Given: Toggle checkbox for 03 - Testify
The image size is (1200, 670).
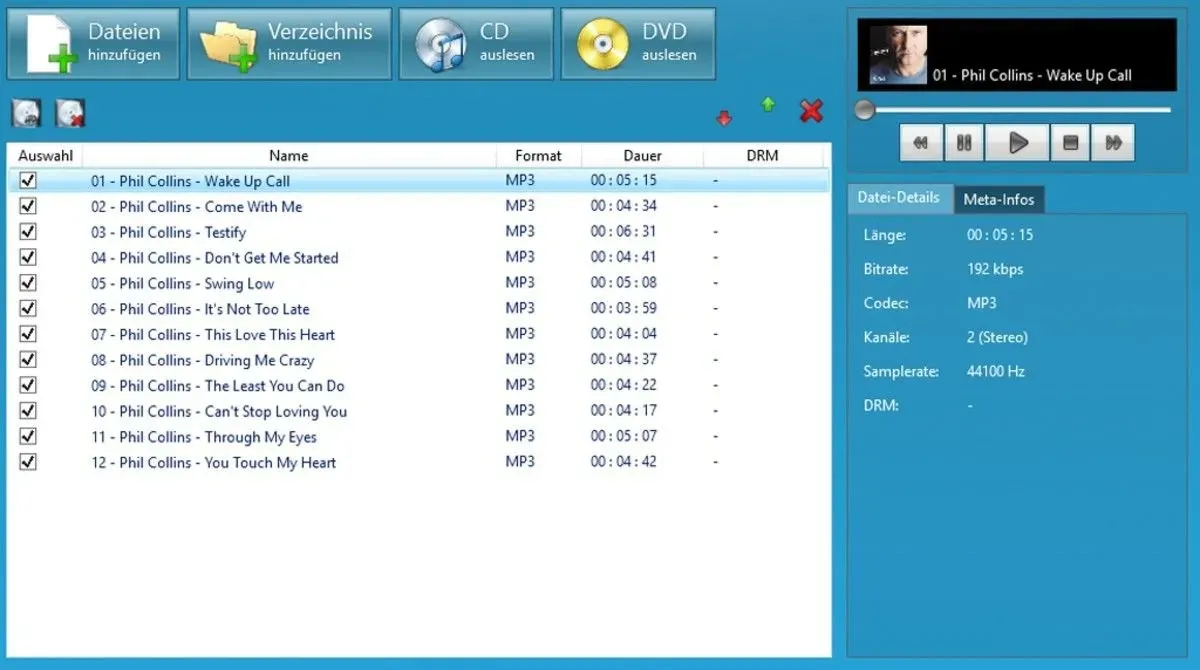Looking at the screenshot, I should pyautogui.click(x=28, y=232).
